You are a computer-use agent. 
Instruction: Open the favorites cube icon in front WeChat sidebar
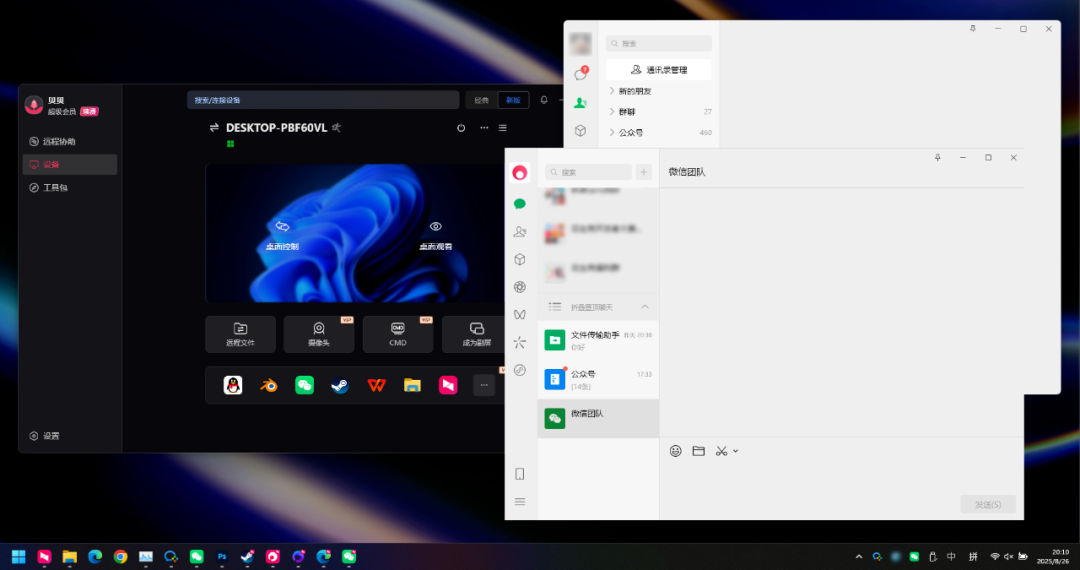(x=520, y=260)
